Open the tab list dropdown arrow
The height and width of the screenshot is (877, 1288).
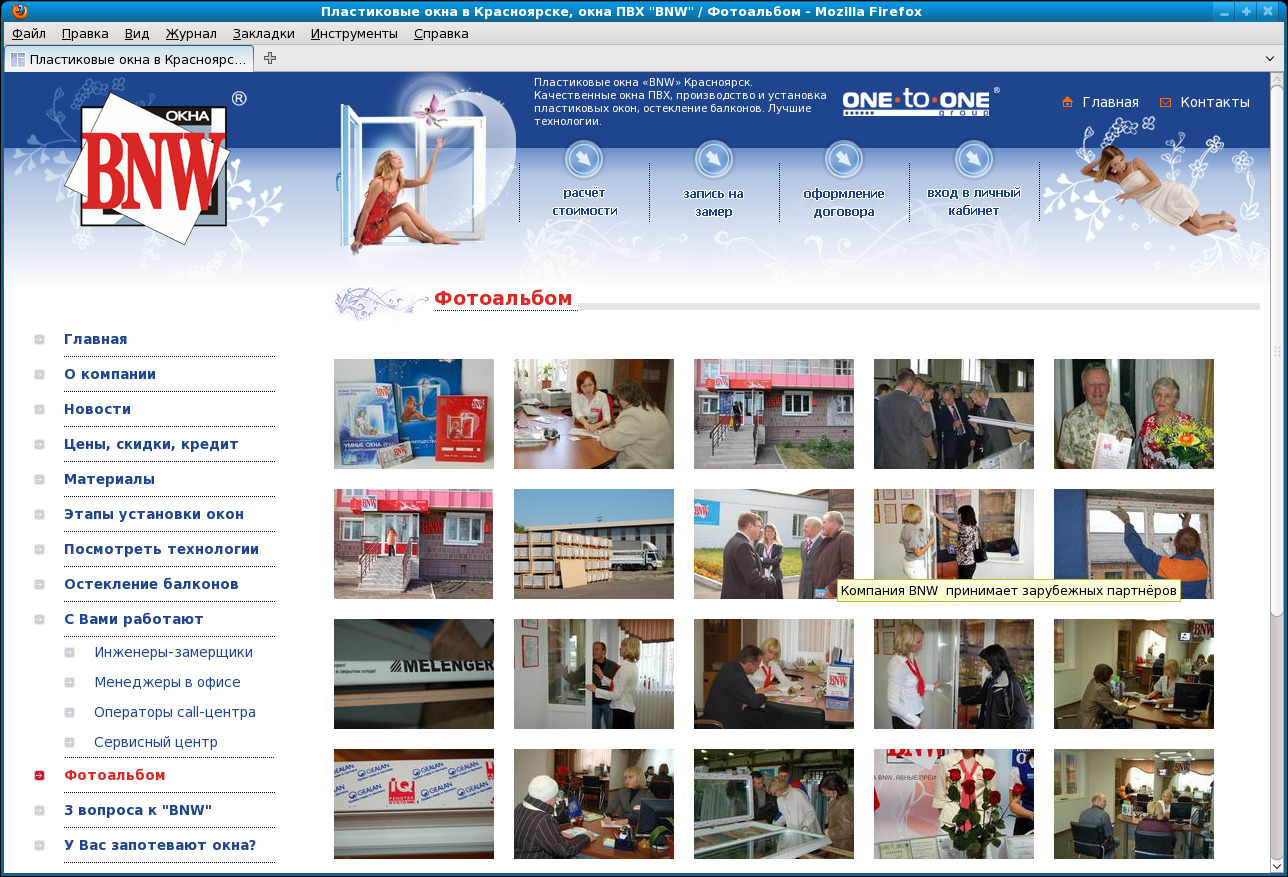(1271, 59)
